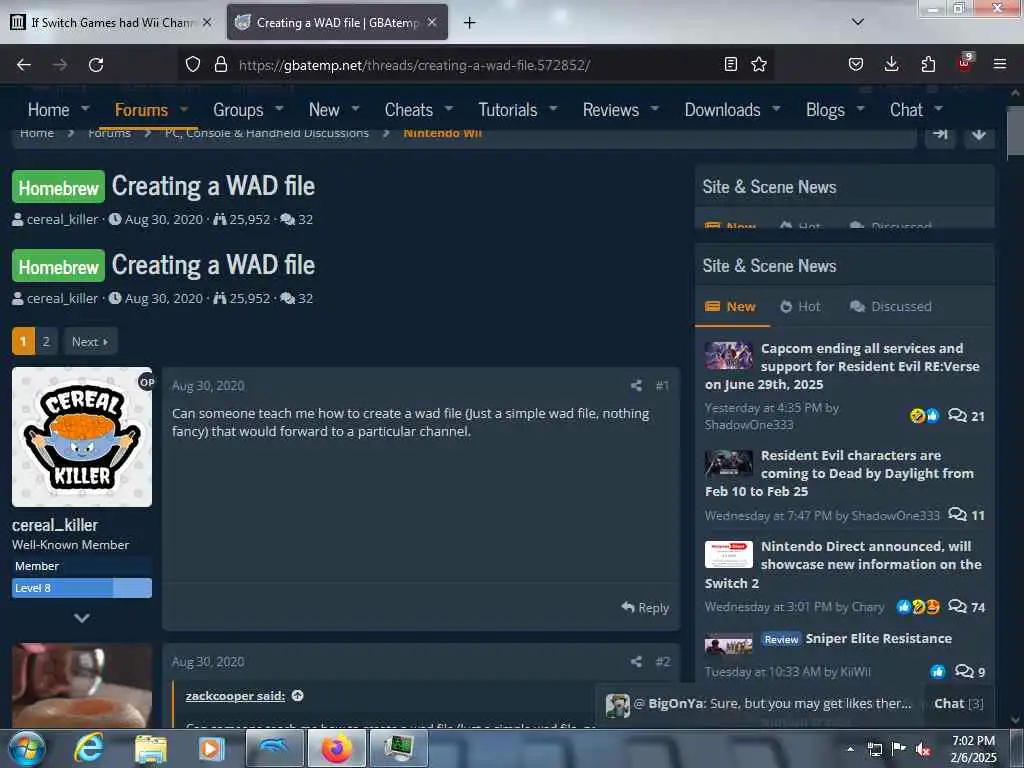Open the Blogs navigation item
This screenshot has width=1024, height=768.
tap(825, 110)
